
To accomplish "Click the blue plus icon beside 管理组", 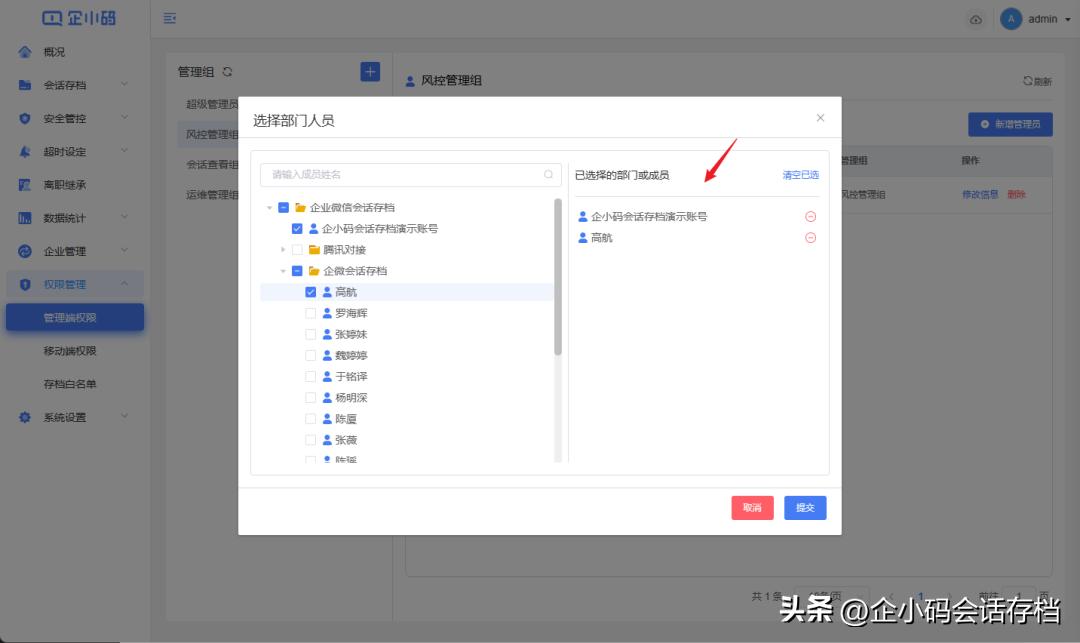I will click(369, 71).
